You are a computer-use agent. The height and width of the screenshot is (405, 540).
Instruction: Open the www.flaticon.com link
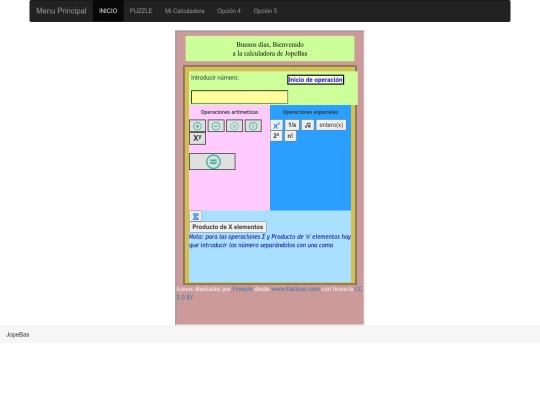pyautogui.click(x=295, y=289)
